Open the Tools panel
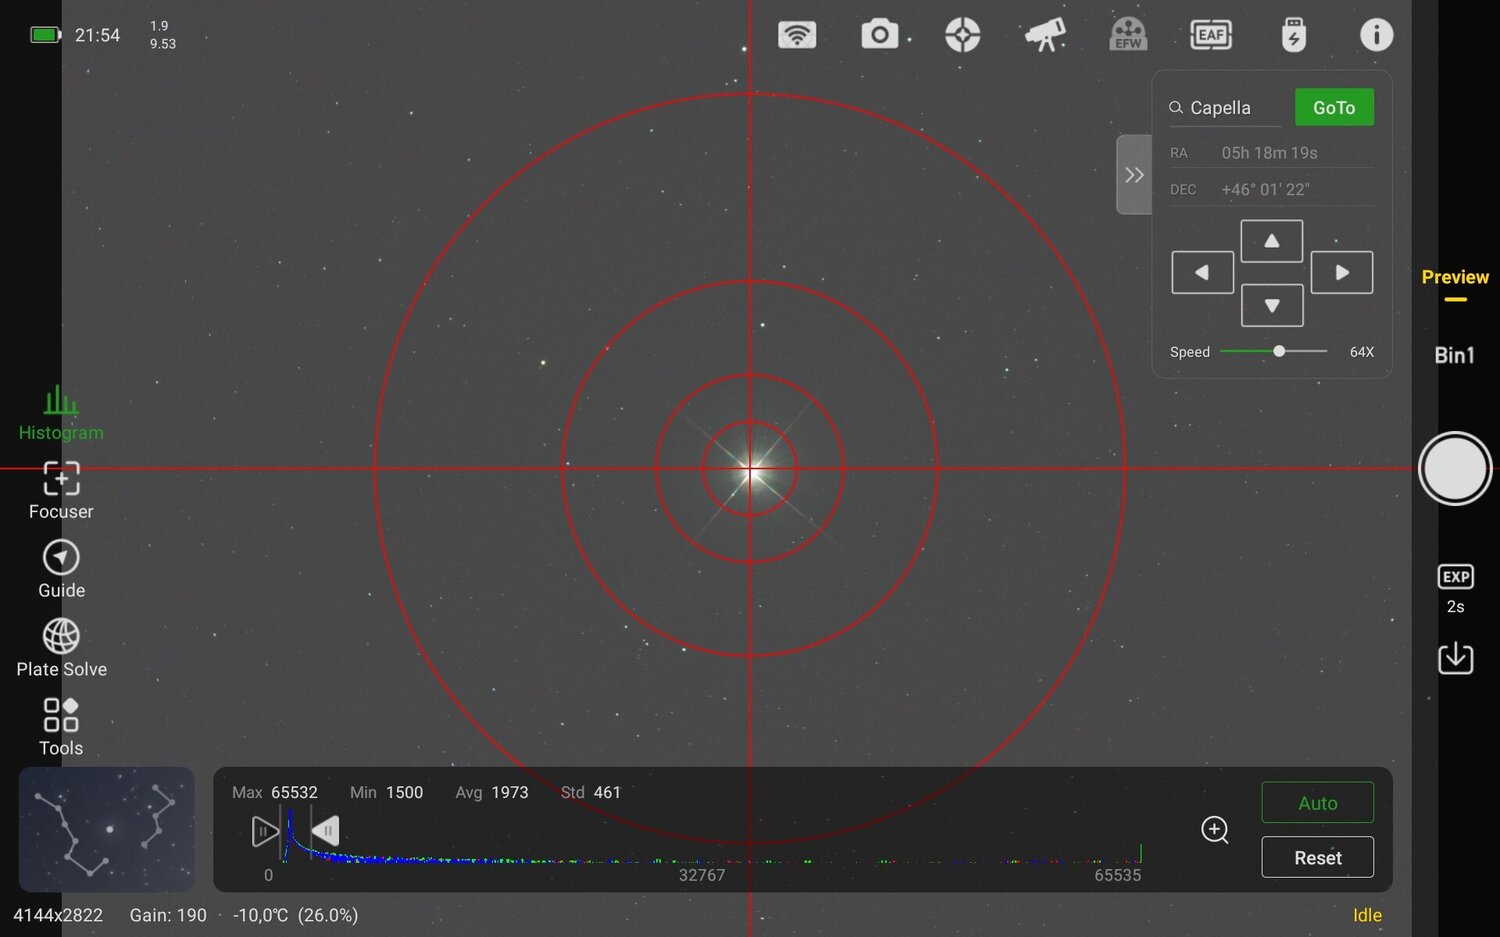The height and width of the screenshot is (937, 1500). point(60,725)
